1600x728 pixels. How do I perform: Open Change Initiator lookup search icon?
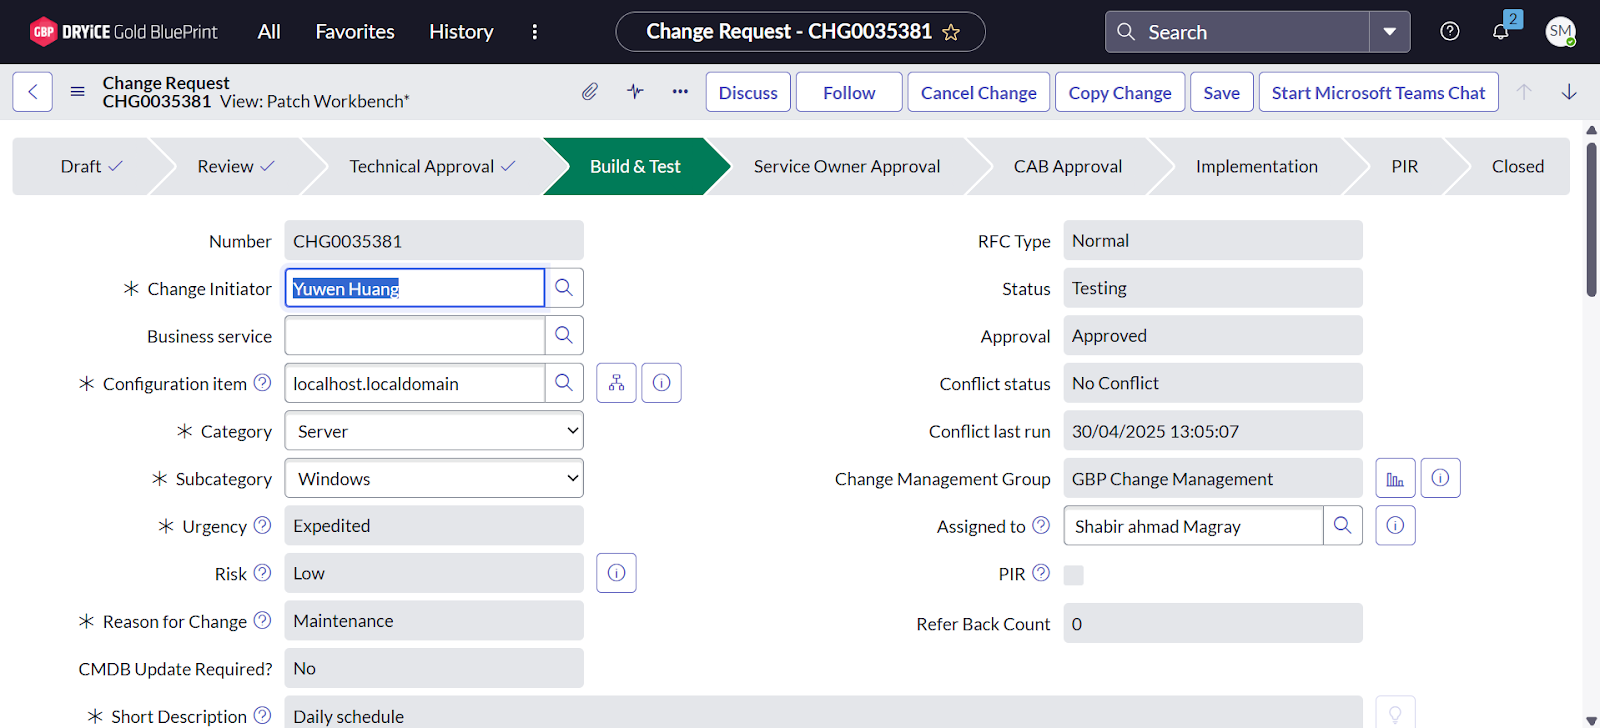coord(564,288)
